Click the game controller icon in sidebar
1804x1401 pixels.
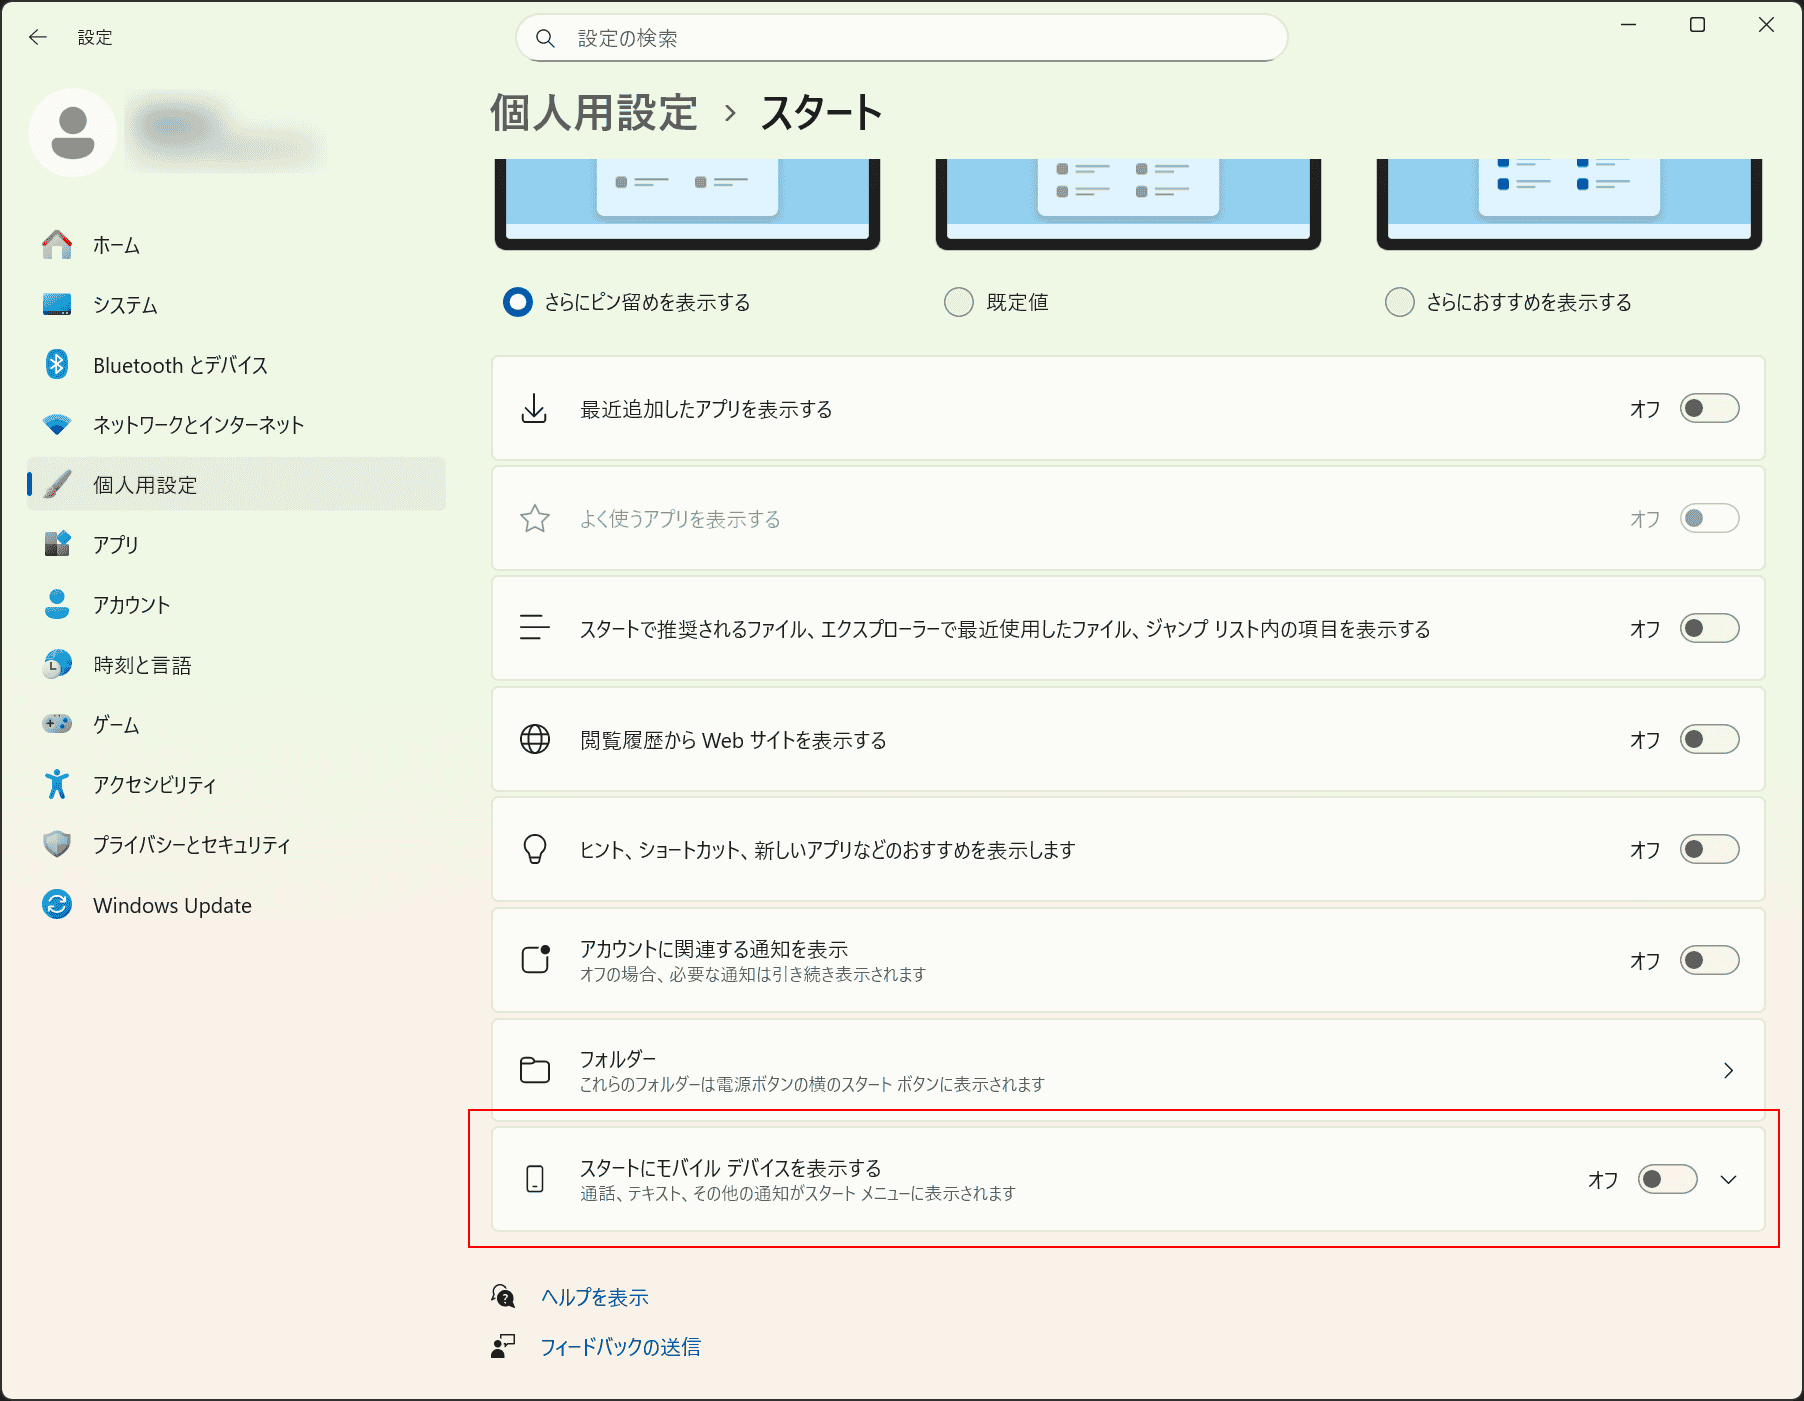pyautogui.click(x=57, y=724)
